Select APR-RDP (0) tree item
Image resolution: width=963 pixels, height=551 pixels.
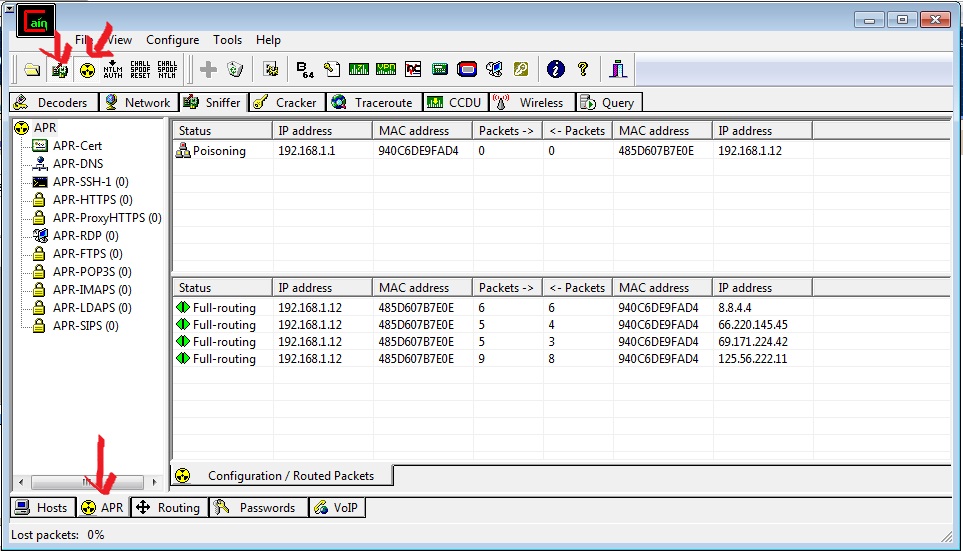click(85, 236)
